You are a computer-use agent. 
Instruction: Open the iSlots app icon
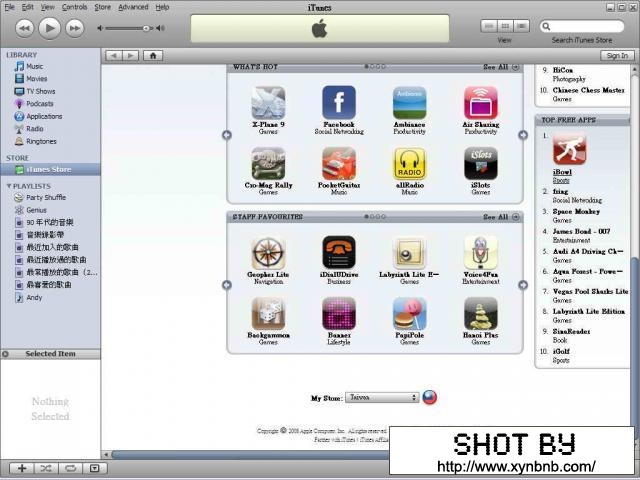(x=480, y=164)
